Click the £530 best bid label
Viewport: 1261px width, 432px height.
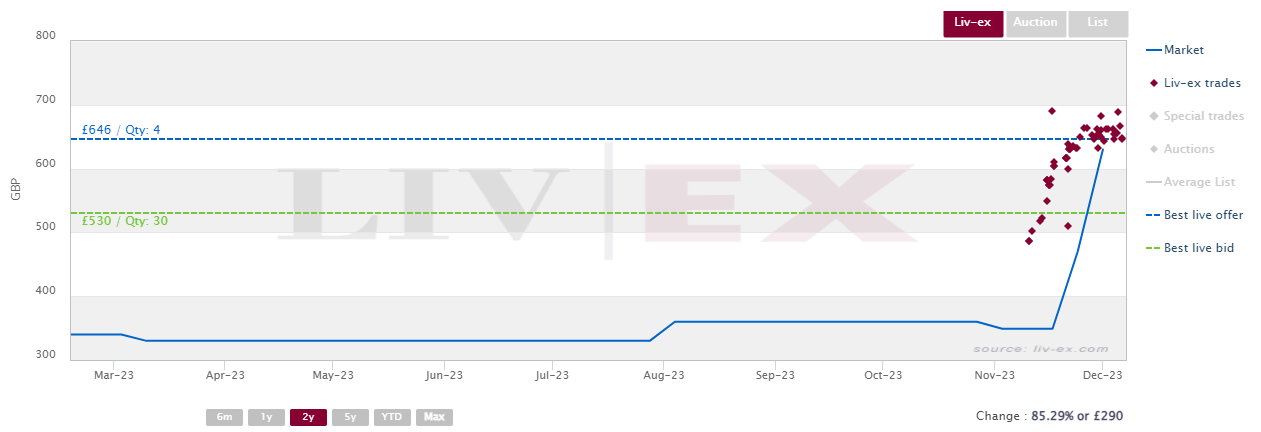point(125,221)
